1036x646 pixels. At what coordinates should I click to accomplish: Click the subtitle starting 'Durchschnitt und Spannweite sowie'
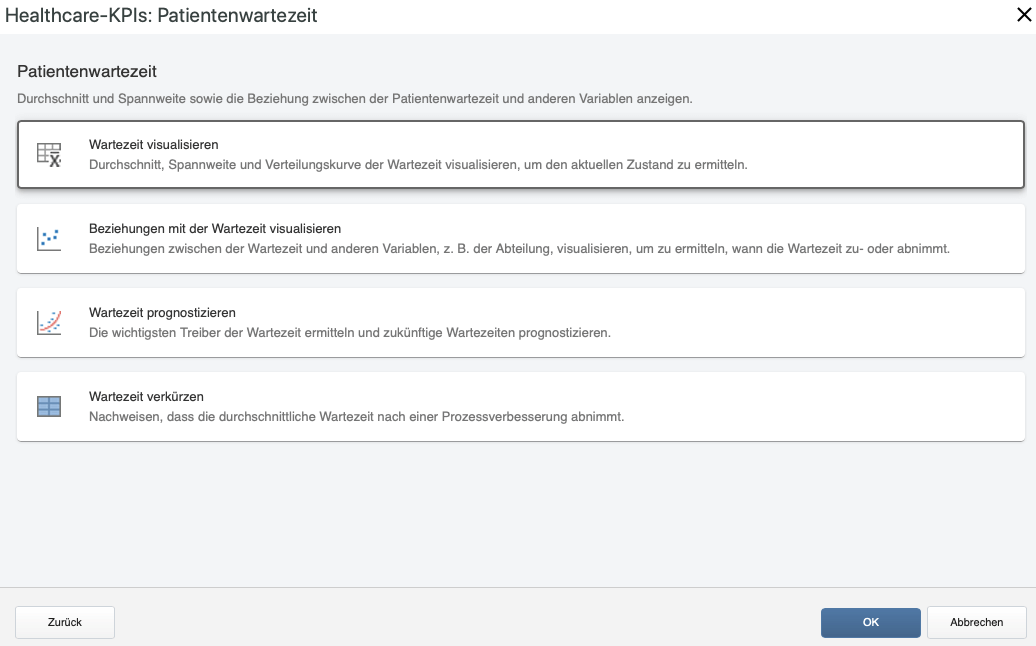tap(355, 98)
